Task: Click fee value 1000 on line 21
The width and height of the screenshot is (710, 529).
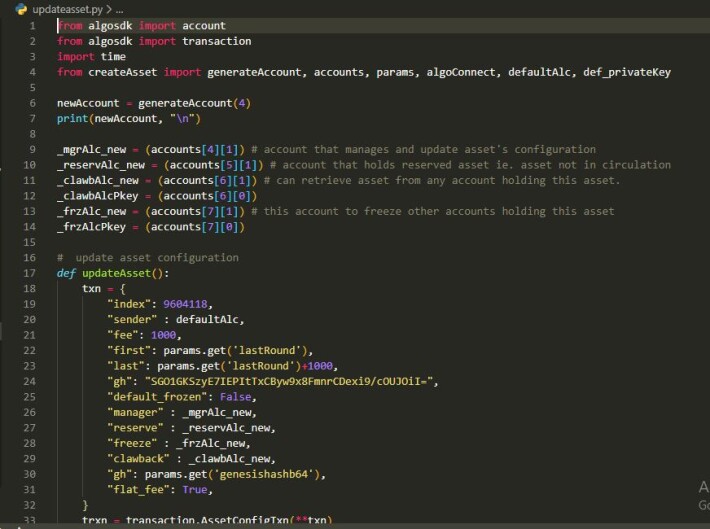Action: (163, 335)
